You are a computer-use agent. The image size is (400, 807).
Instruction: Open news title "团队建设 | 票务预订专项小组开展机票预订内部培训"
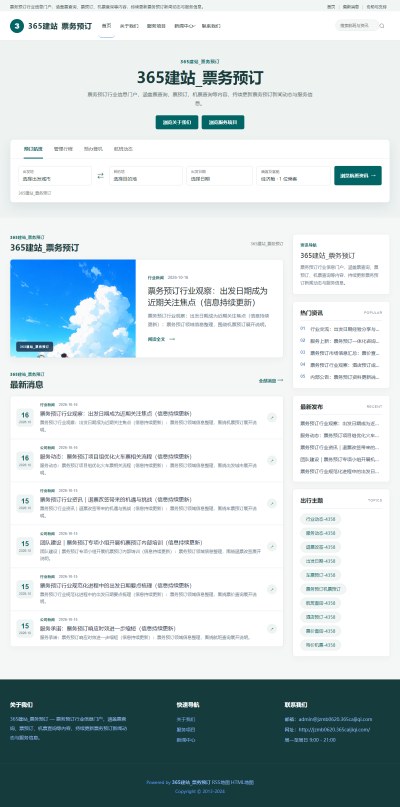[121, 542]
